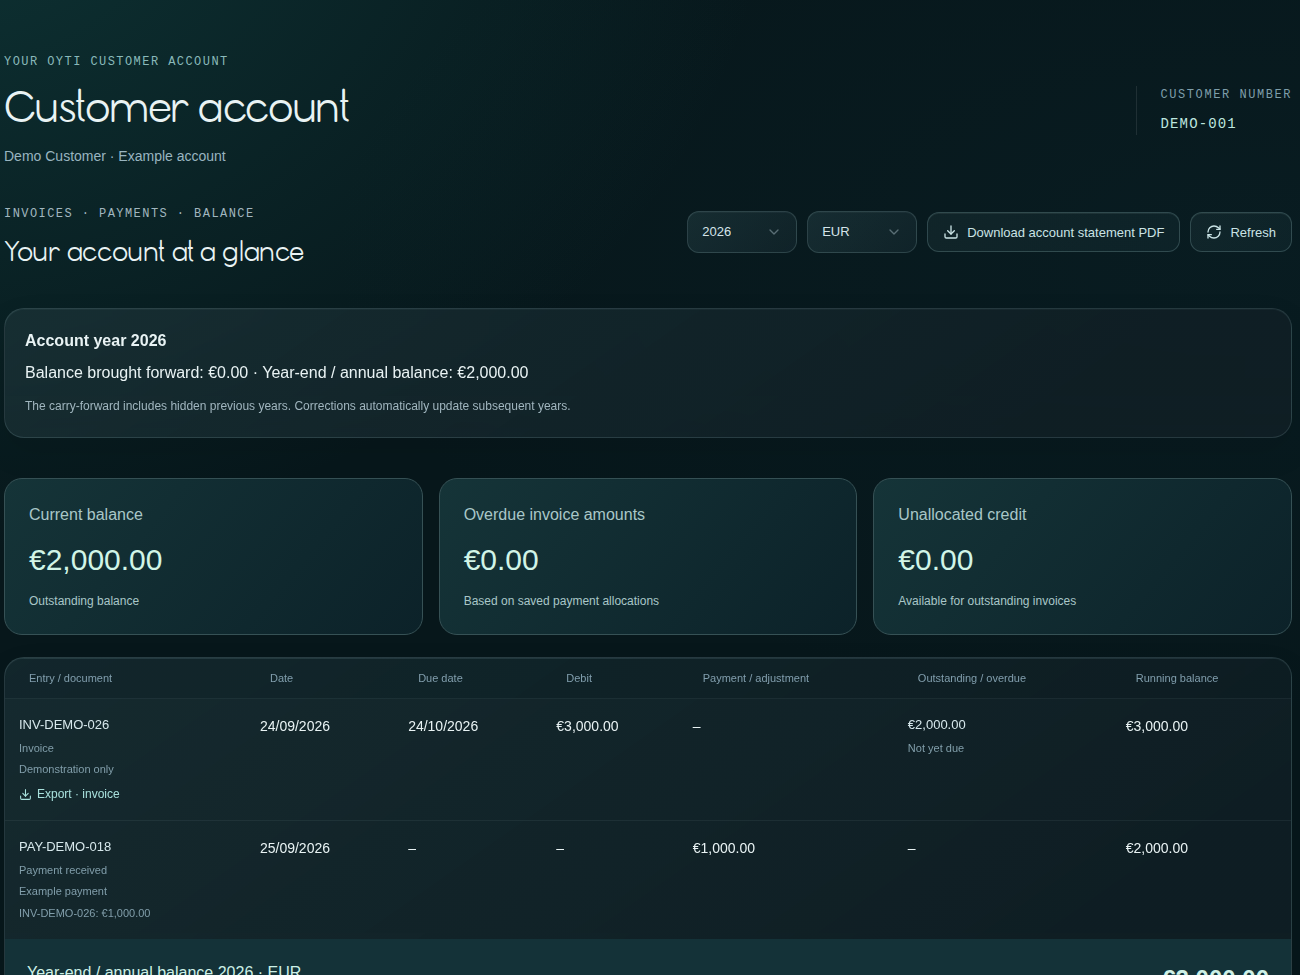
Task: Click the Entry / document column header
Action: point(70,678)
